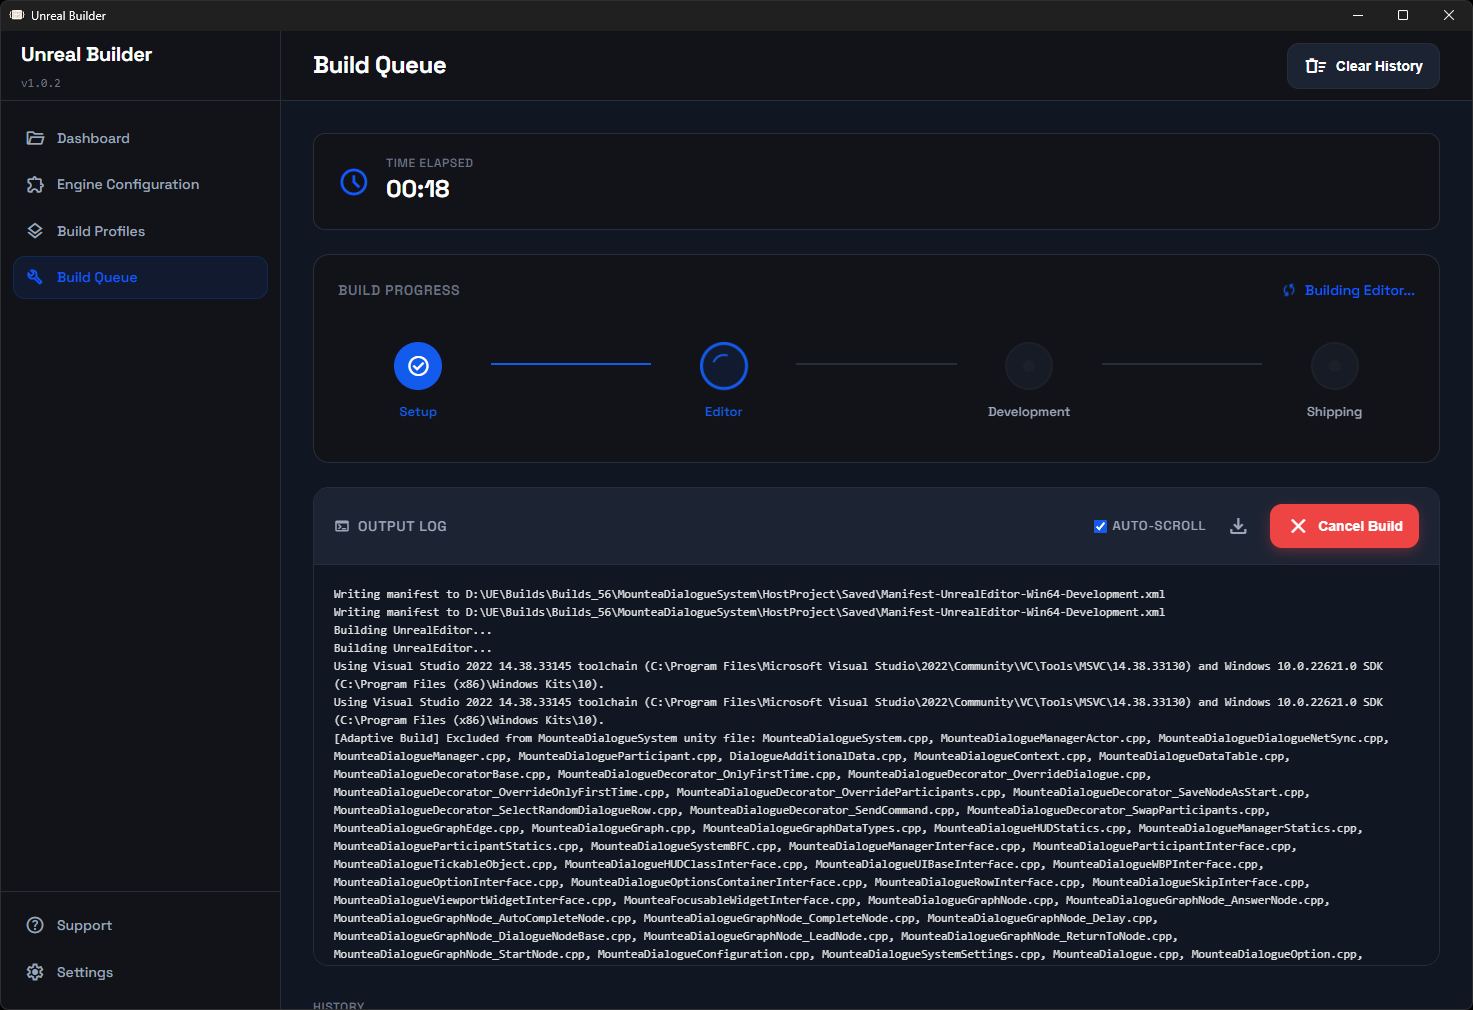Screen dimensions: 1473x1010
Task: Click the progress line between Setup and Editor
Action: pyautogui.click(x=571, y=364)
